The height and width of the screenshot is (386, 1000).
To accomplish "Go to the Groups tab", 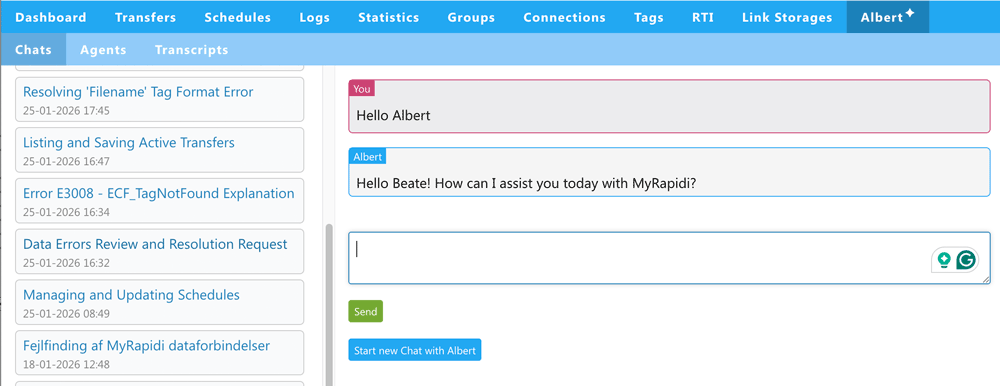I will click(471, 17).
